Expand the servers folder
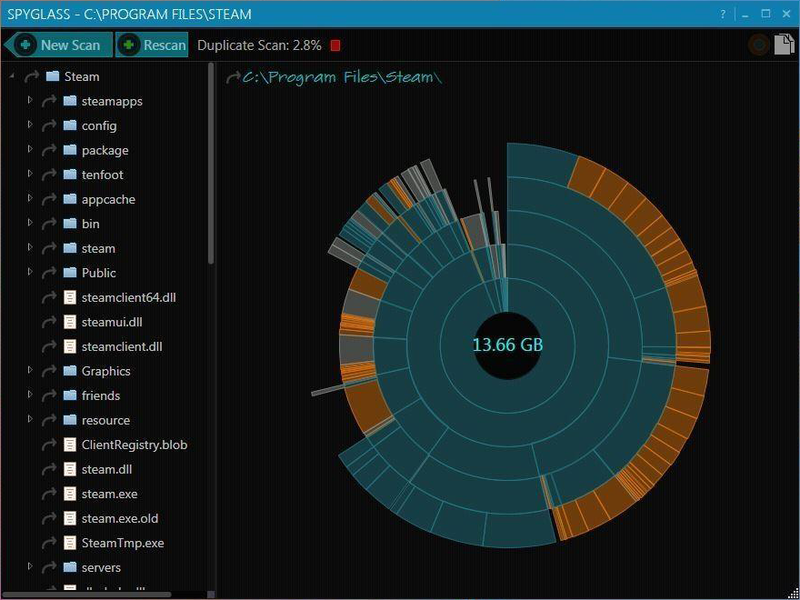 30,566
